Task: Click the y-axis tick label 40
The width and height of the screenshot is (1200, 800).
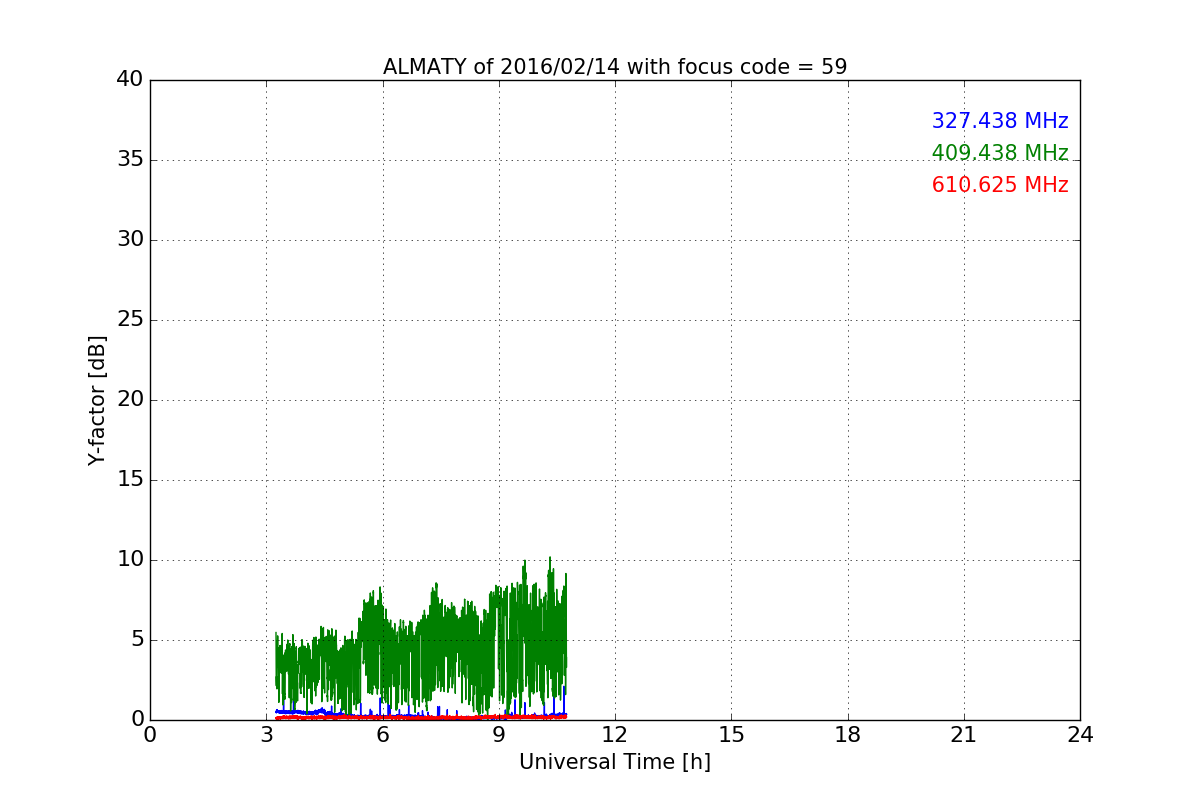Action: tap(129, 80)
